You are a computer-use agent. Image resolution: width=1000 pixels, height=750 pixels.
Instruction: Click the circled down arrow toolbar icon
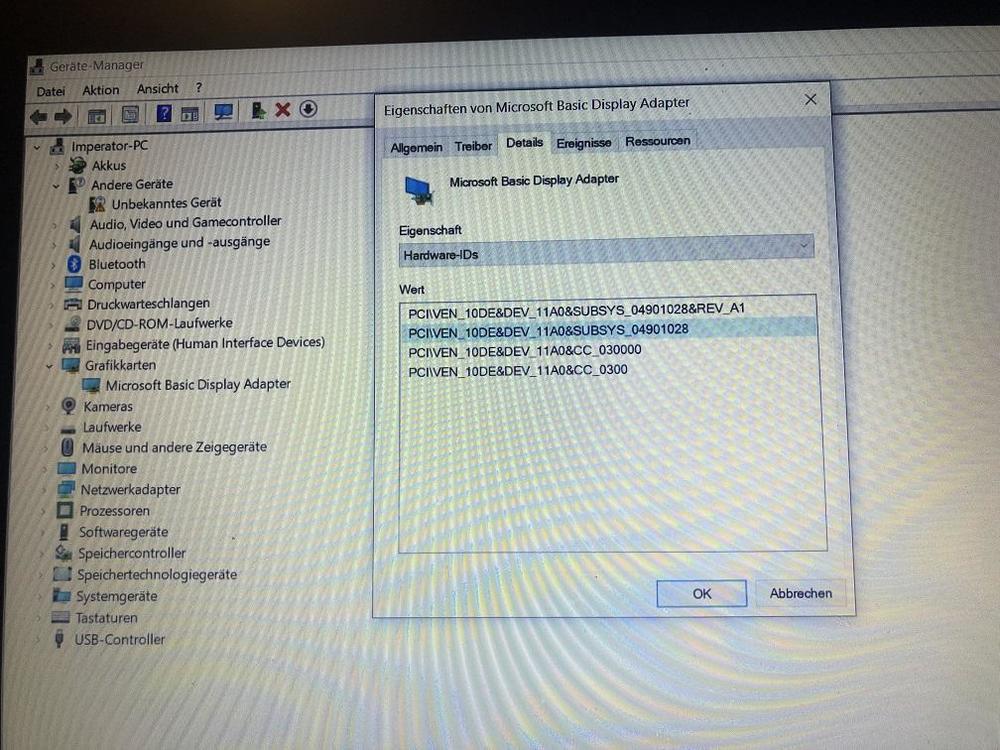pyautogui.click(x=308, y=109)
